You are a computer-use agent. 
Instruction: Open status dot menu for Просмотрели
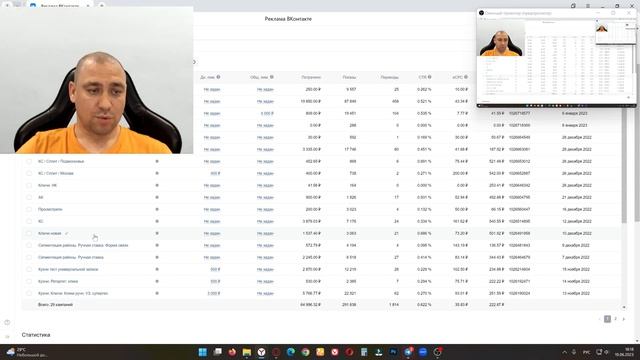157,209
